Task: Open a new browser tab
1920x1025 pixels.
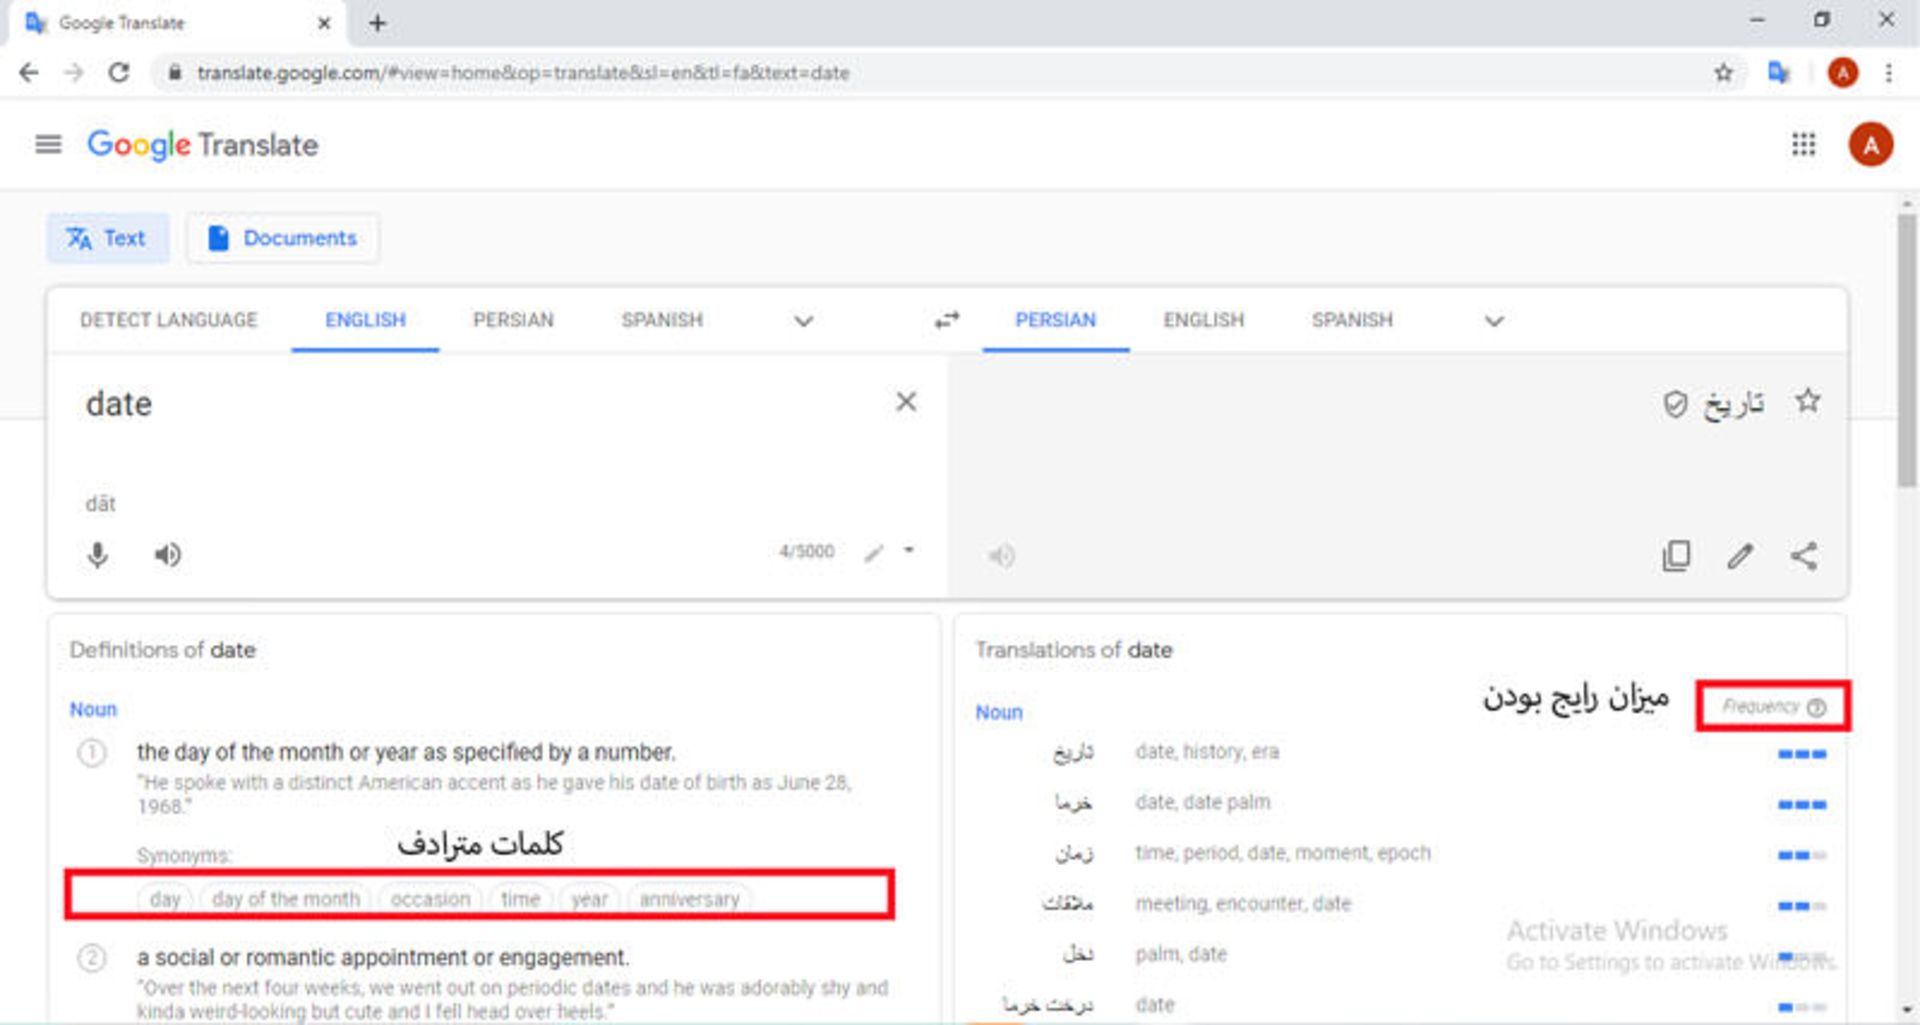Action: (x=377, y=23)
